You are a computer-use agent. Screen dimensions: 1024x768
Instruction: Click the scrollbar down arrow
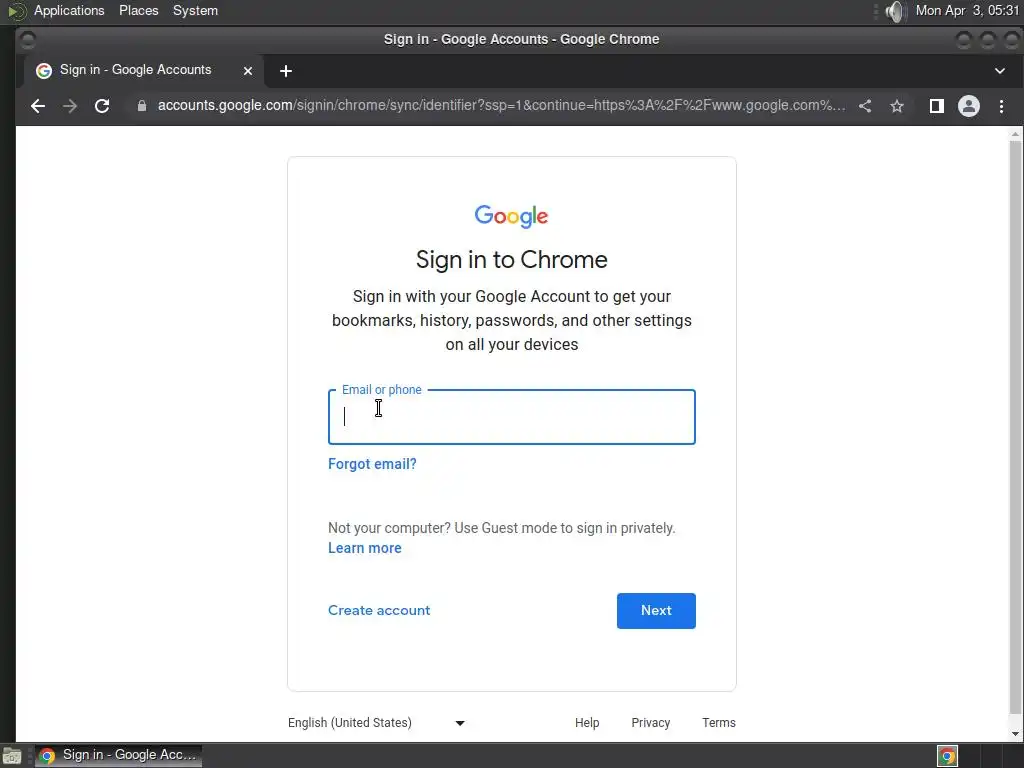pyautogui.click(x=1015, y=734)
